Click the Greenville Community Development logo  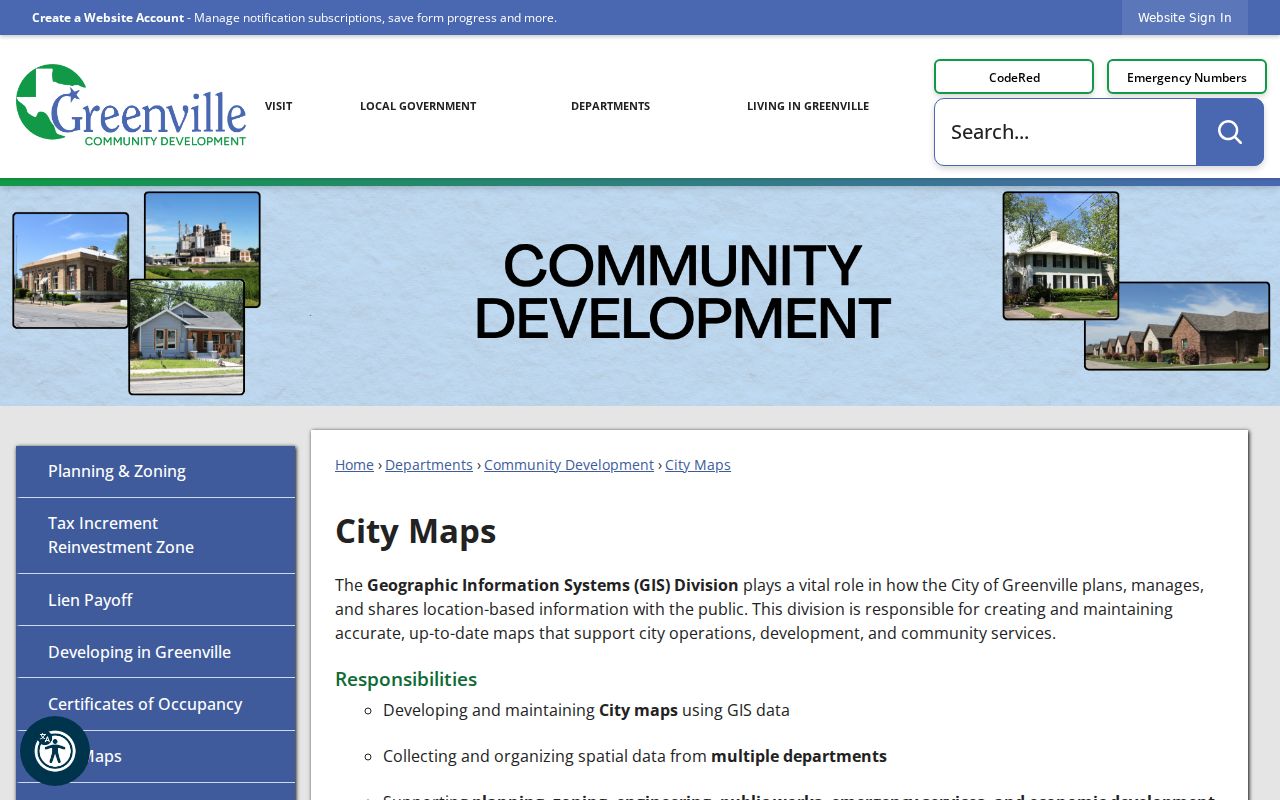(131, 106)
